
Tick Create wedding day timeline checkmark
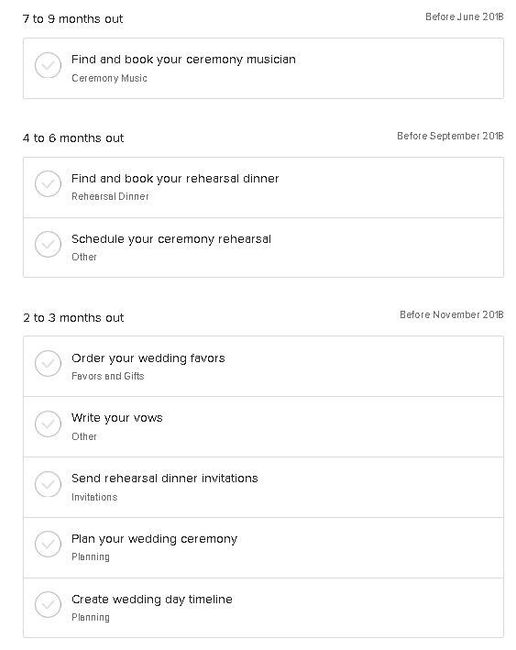48,604
